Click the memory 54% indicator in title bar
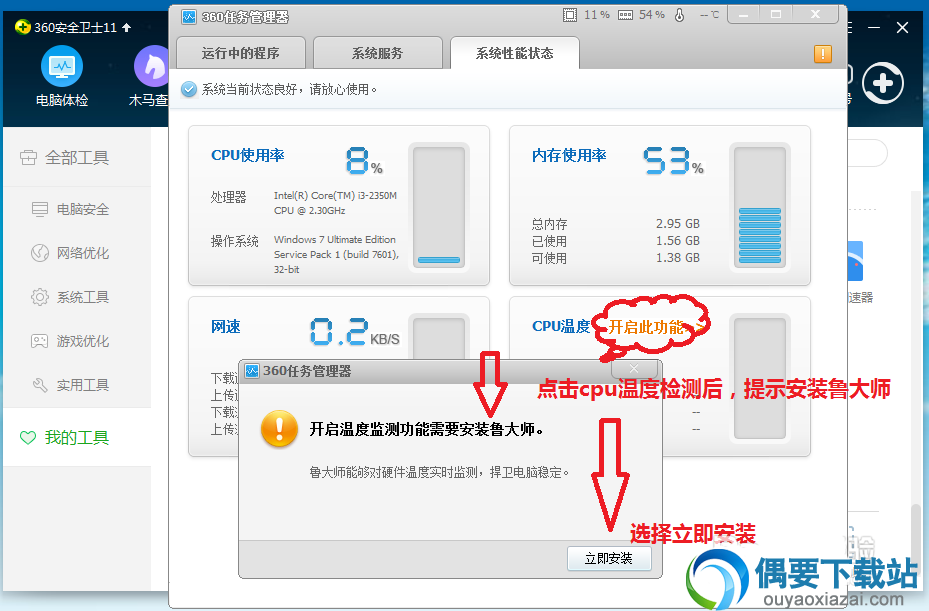 (x=641, y=15)
